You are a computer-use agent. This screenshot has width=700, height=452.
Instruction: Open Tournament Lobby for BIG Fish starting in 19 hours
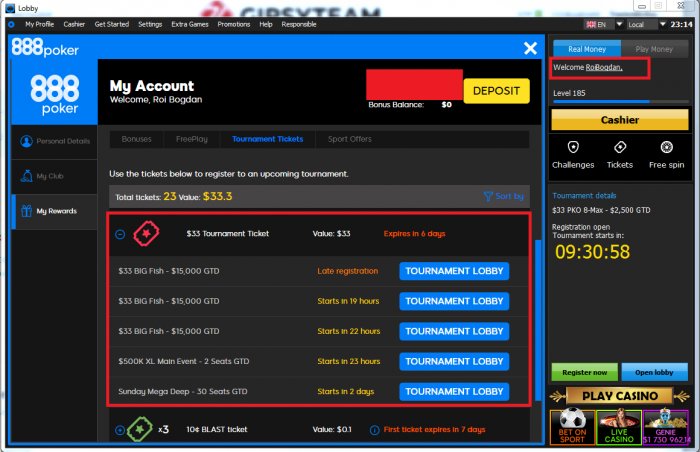(x=454, y=301)
